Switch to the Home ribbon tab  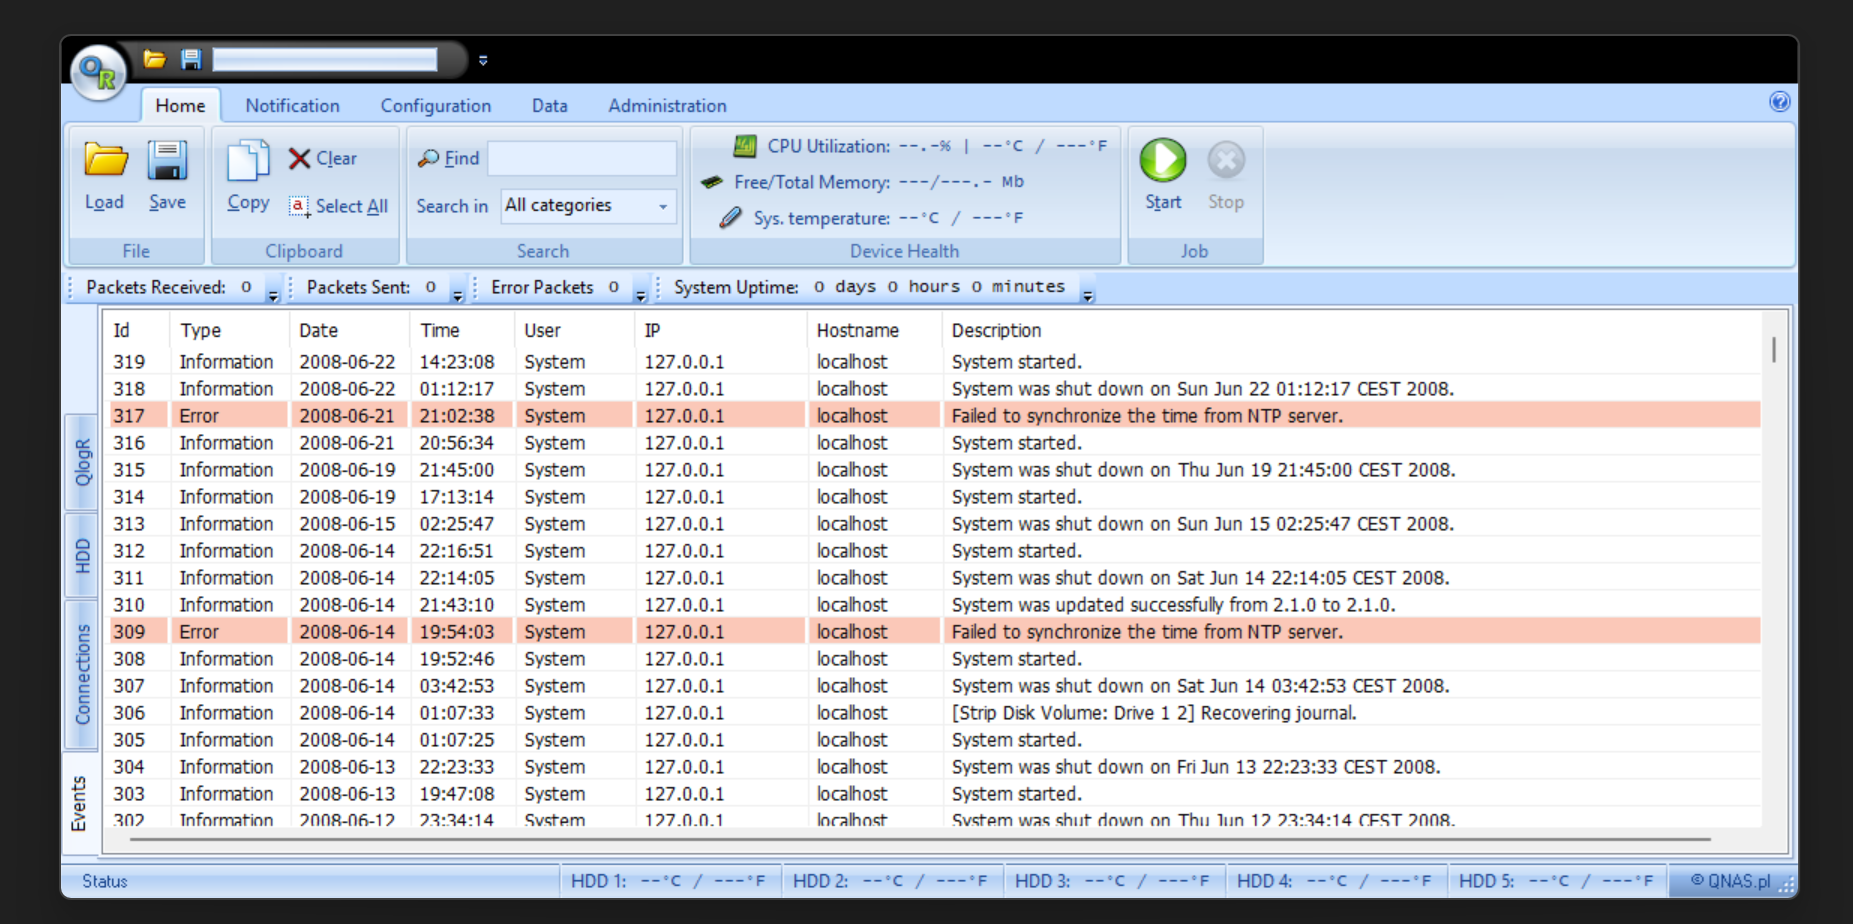180,105
